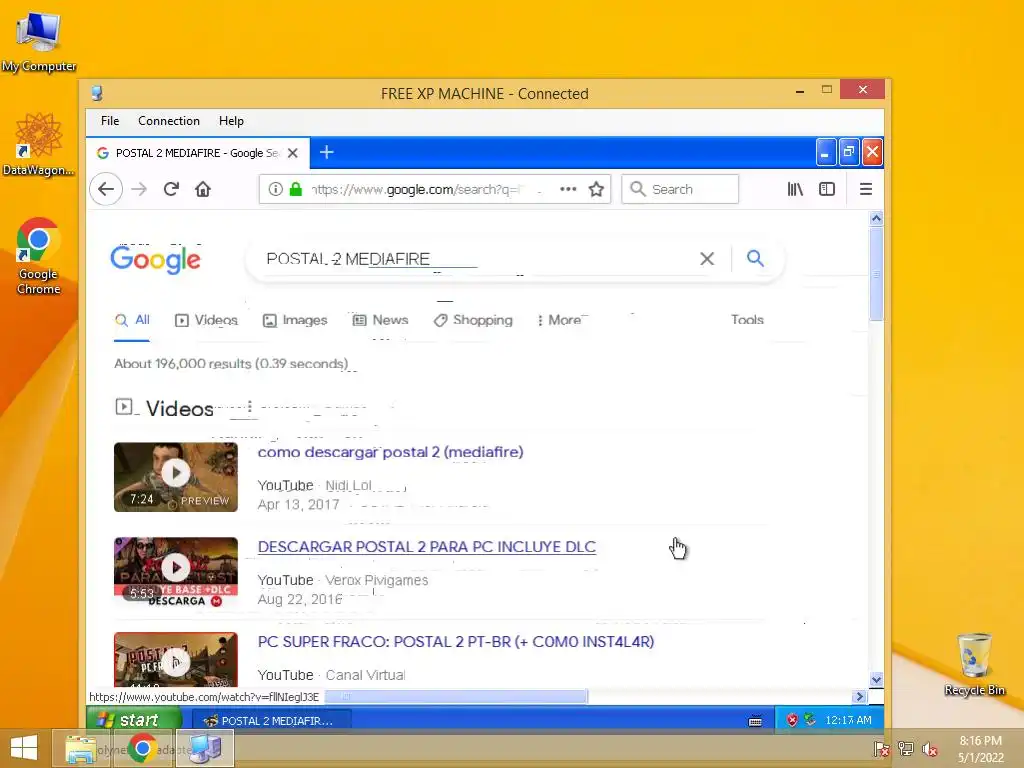Open Google search Tools
Screen dimensions: 1024x768
tap(747, 320)
